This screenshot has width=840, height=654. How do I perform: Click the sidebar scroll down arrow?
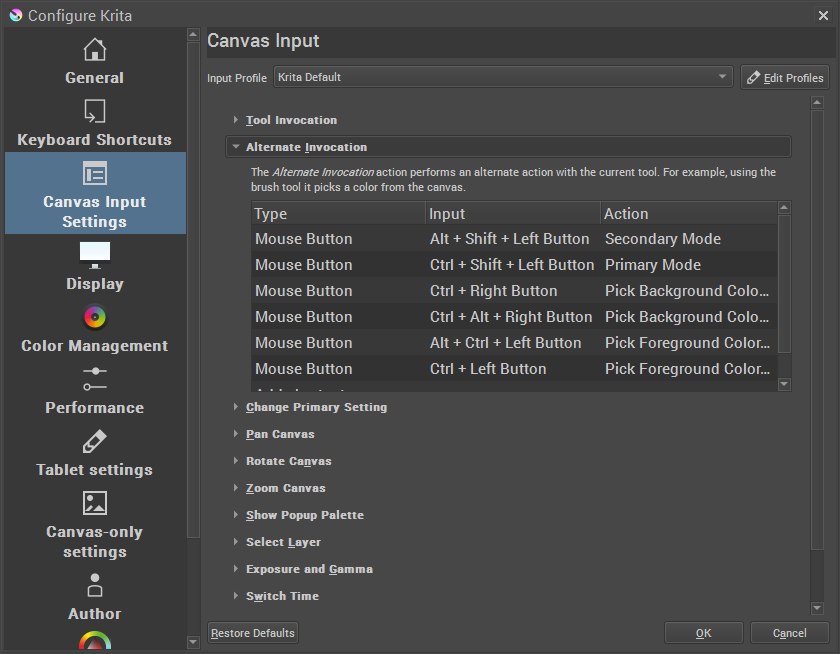pos(193,641)
